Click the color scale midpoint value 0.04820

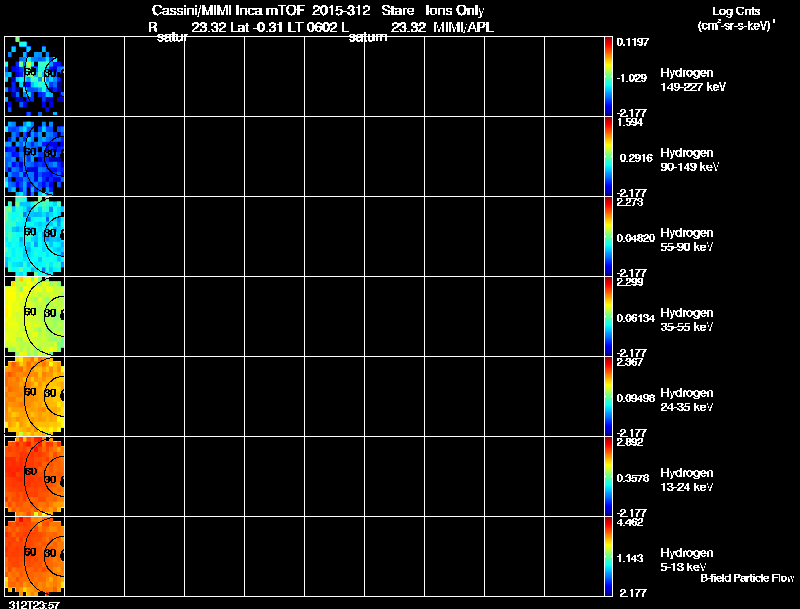click(x=636, y=238)
